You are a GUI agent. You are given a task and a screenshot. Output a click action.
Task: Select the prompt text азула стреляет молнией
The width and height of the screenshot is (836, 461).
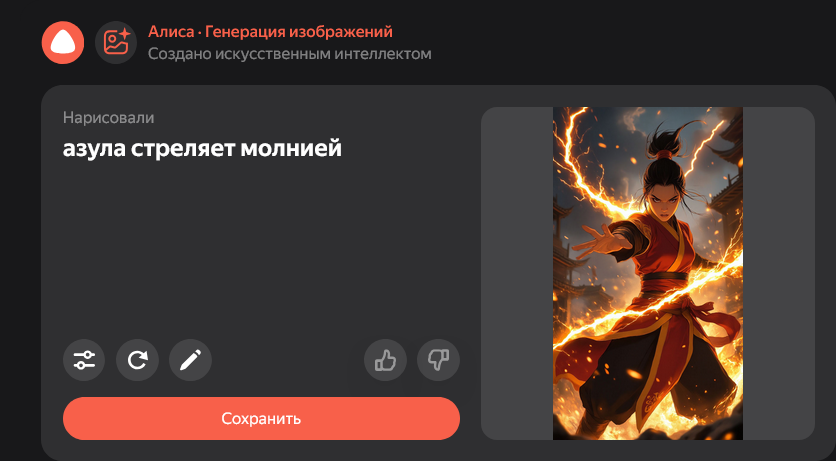click(x=202, y=149)
